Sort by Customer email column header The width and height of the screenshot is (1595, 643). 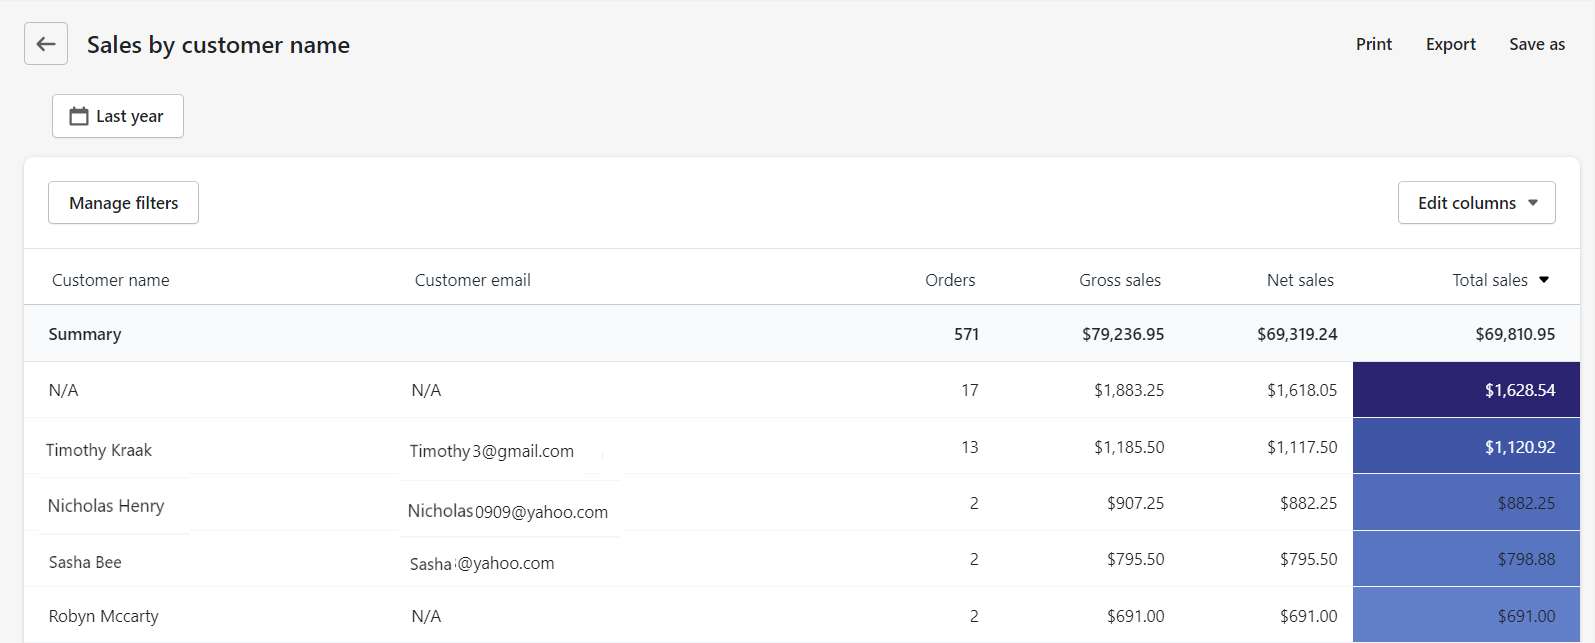pyautogui.click(x=473, y=280)
